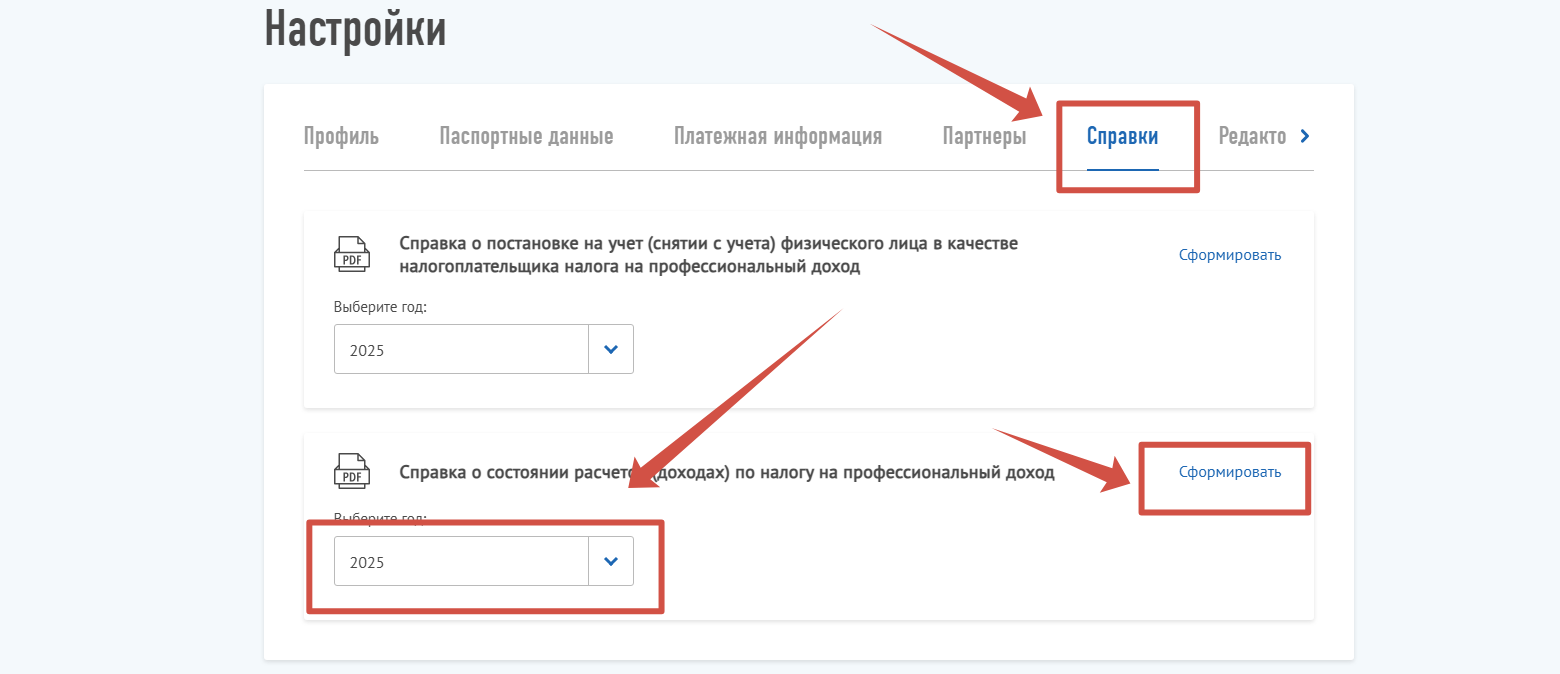The image size is (1560, 674).
Task: Click the title 'Справка о состоянии расчетов'
Action: tap(726, 472)
